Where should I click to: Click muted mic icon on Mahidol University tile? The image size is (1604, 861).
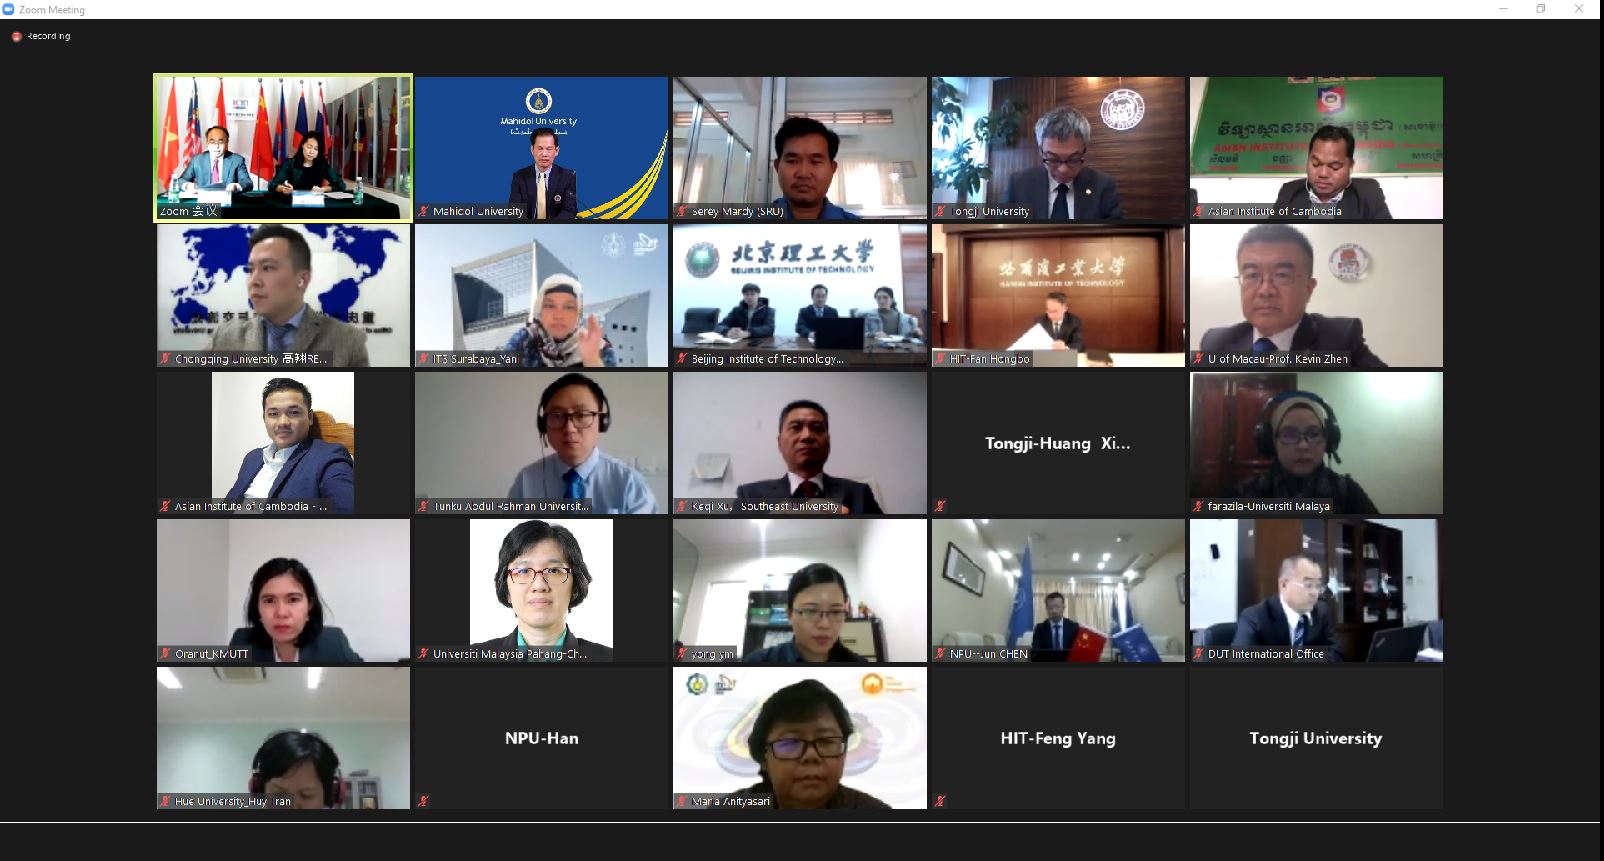pos(424,211)
